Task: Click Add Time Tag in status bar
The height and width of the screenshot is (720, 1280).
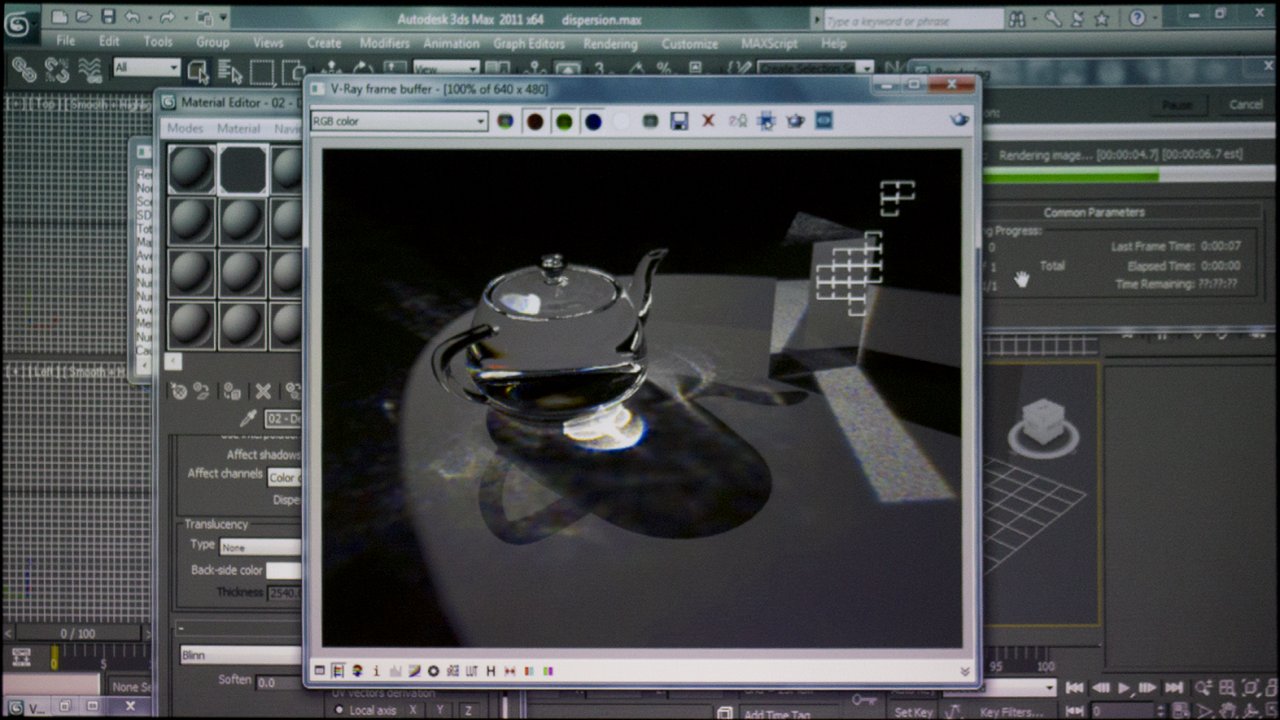Action: point(776,714)
